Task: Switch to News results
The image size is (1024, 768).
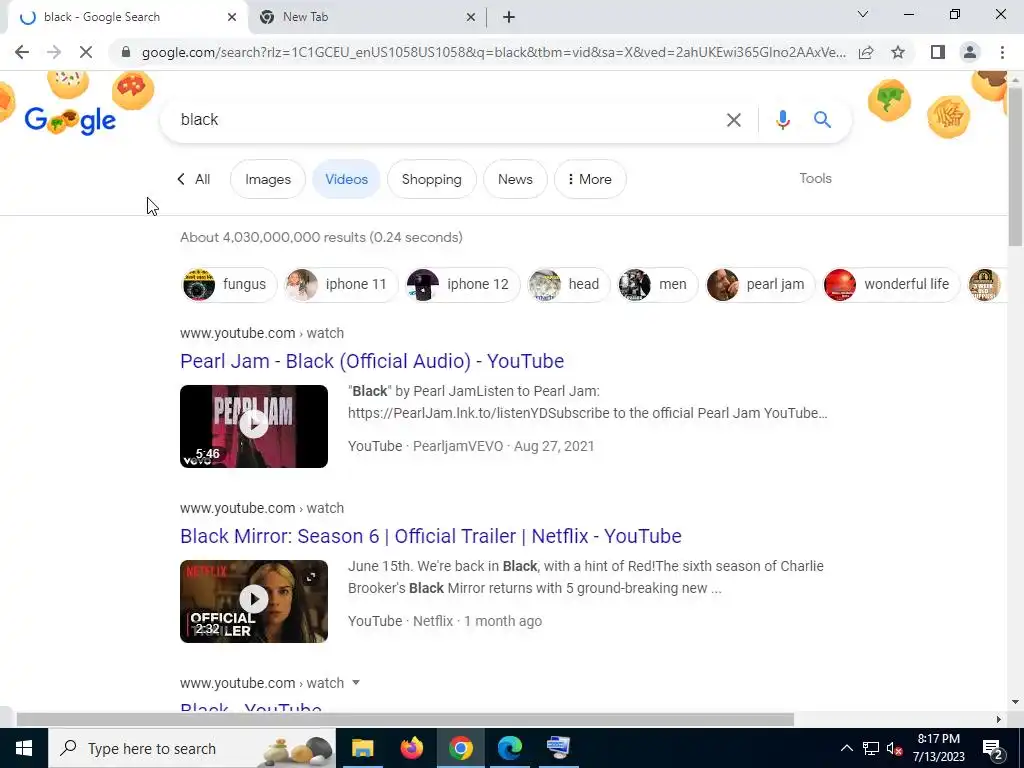Action: 515,179
